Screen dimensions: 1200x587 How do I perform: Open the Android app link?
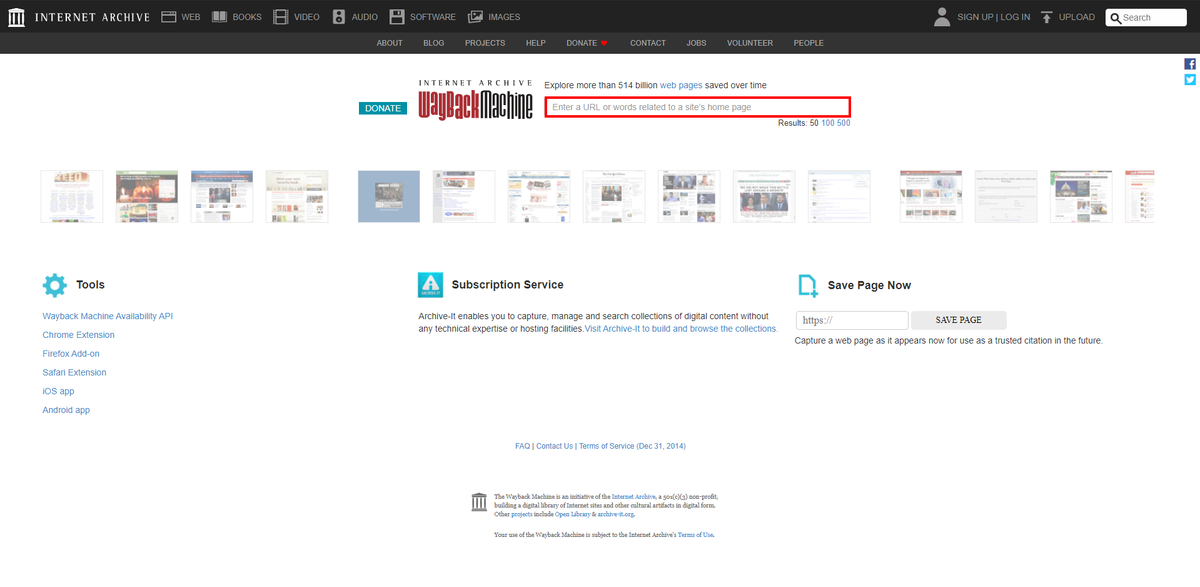(x=66, y=410)
